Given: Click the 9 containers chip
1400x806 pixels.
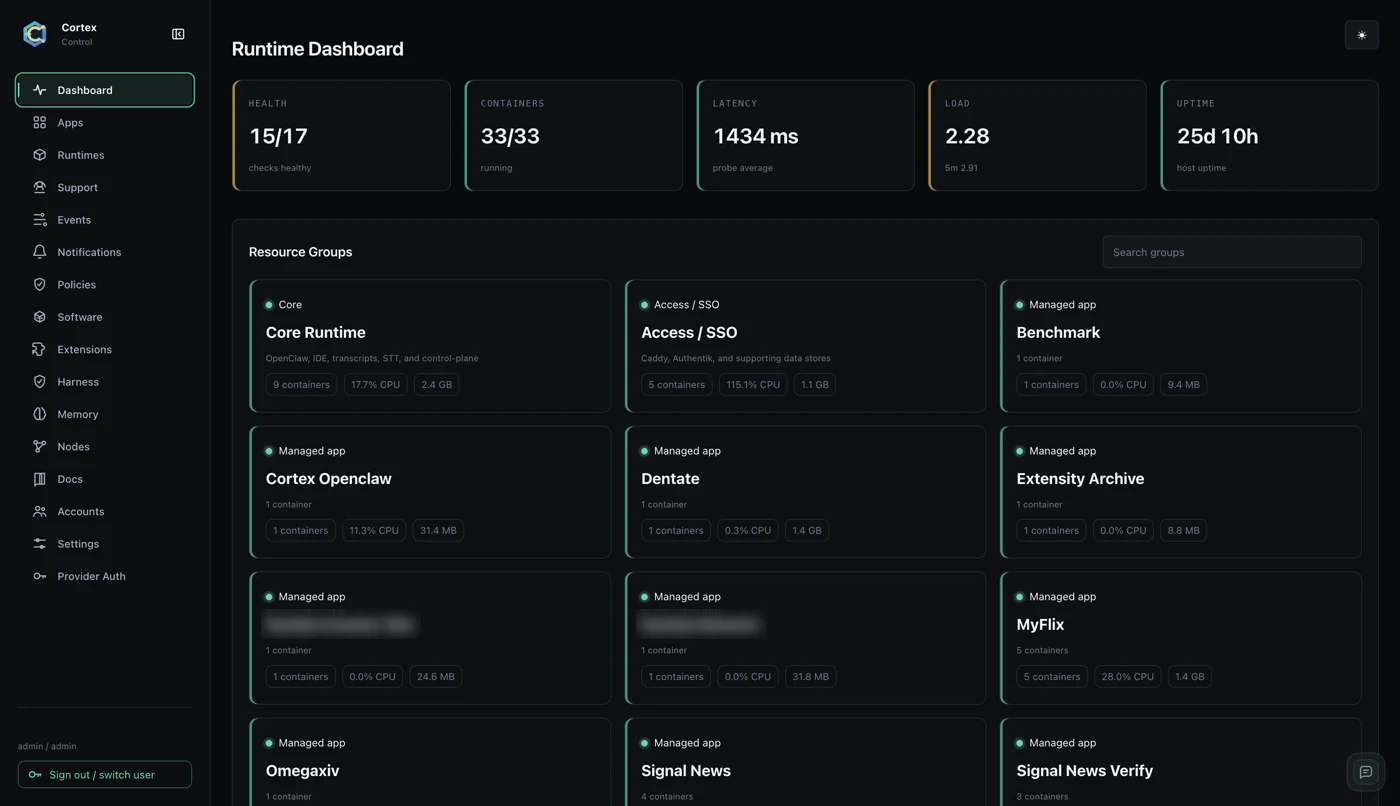Looking at the screenshot, I should coord(302,384).
